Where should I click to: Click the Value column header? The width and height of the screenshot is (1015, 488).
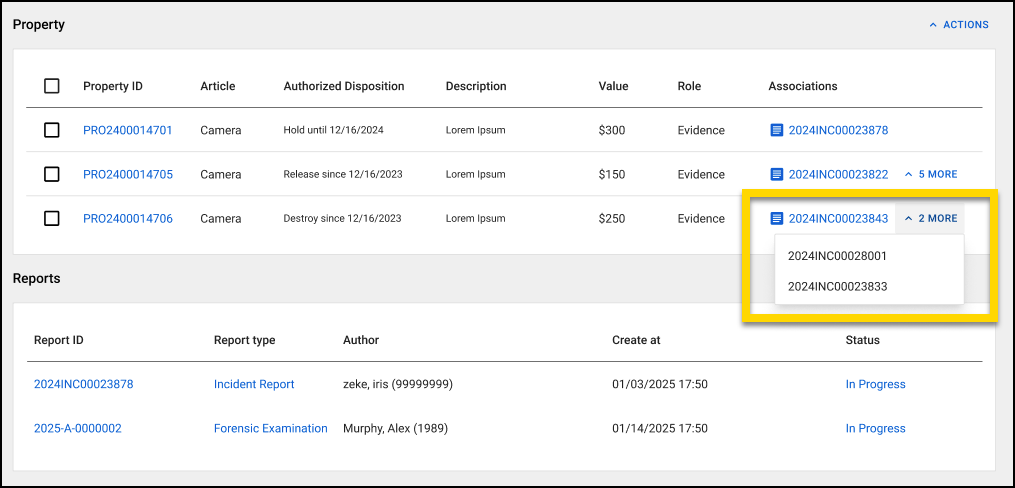613,86
